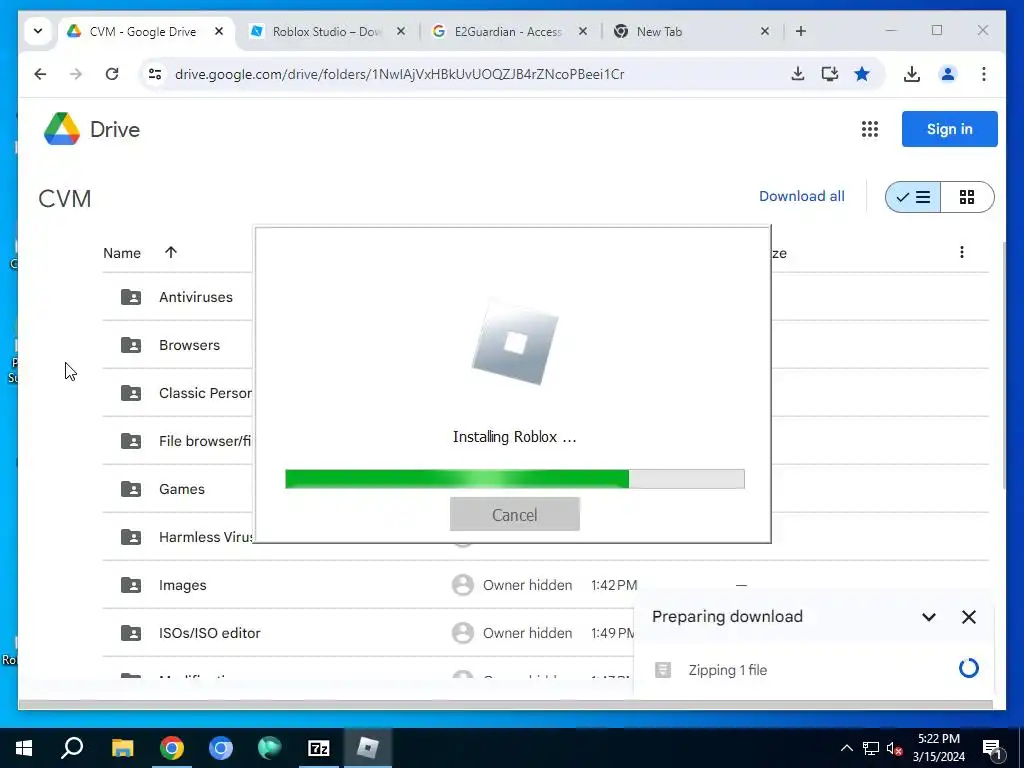The width and height of the screenshot is (1024, 768).
Task: Reload the current page
Action: click(112, 74)
